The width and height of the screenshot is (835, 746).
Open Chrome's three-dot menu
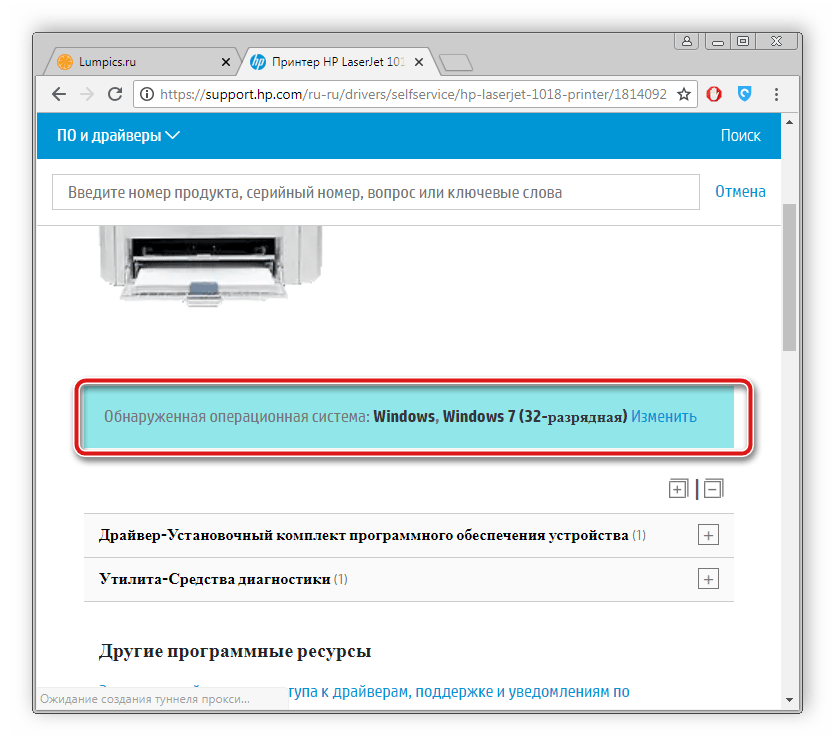tap(776, 94)
